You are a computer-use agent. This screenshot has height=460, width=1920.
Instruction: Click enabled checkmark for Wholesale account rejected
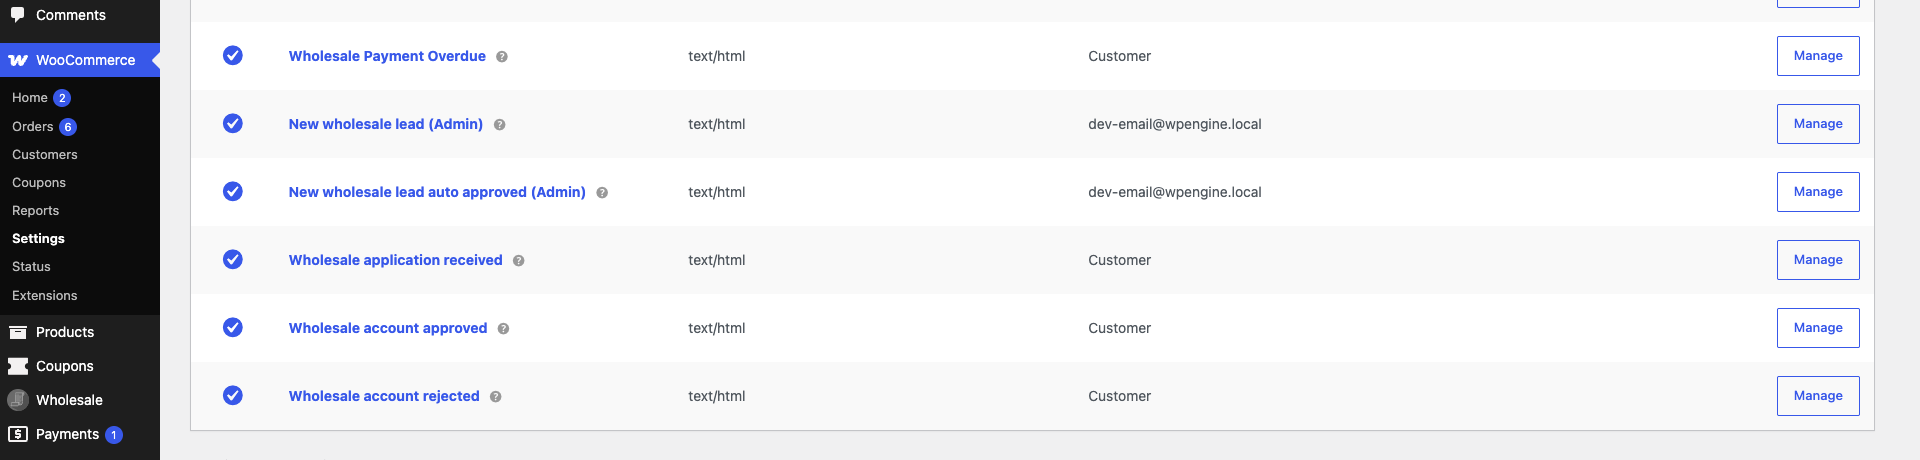point(233,395)
